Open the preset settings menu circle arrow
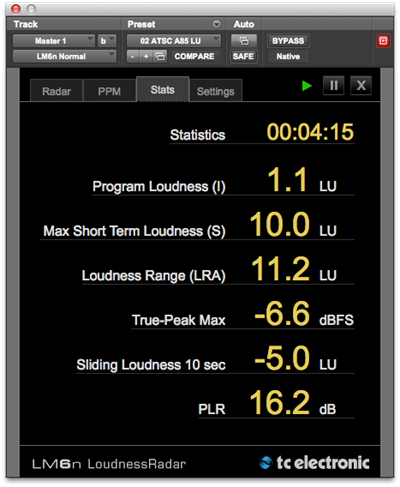 point(217,24)
